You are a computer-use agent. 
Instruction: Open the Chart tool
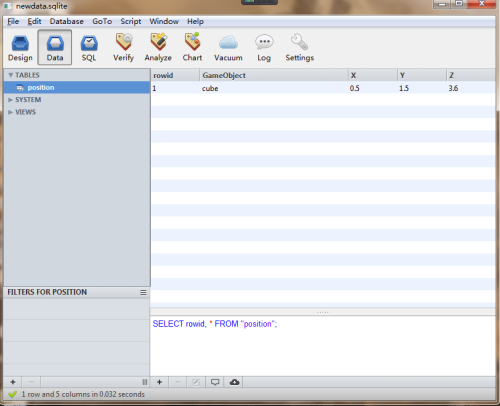(x=192, y=48)
